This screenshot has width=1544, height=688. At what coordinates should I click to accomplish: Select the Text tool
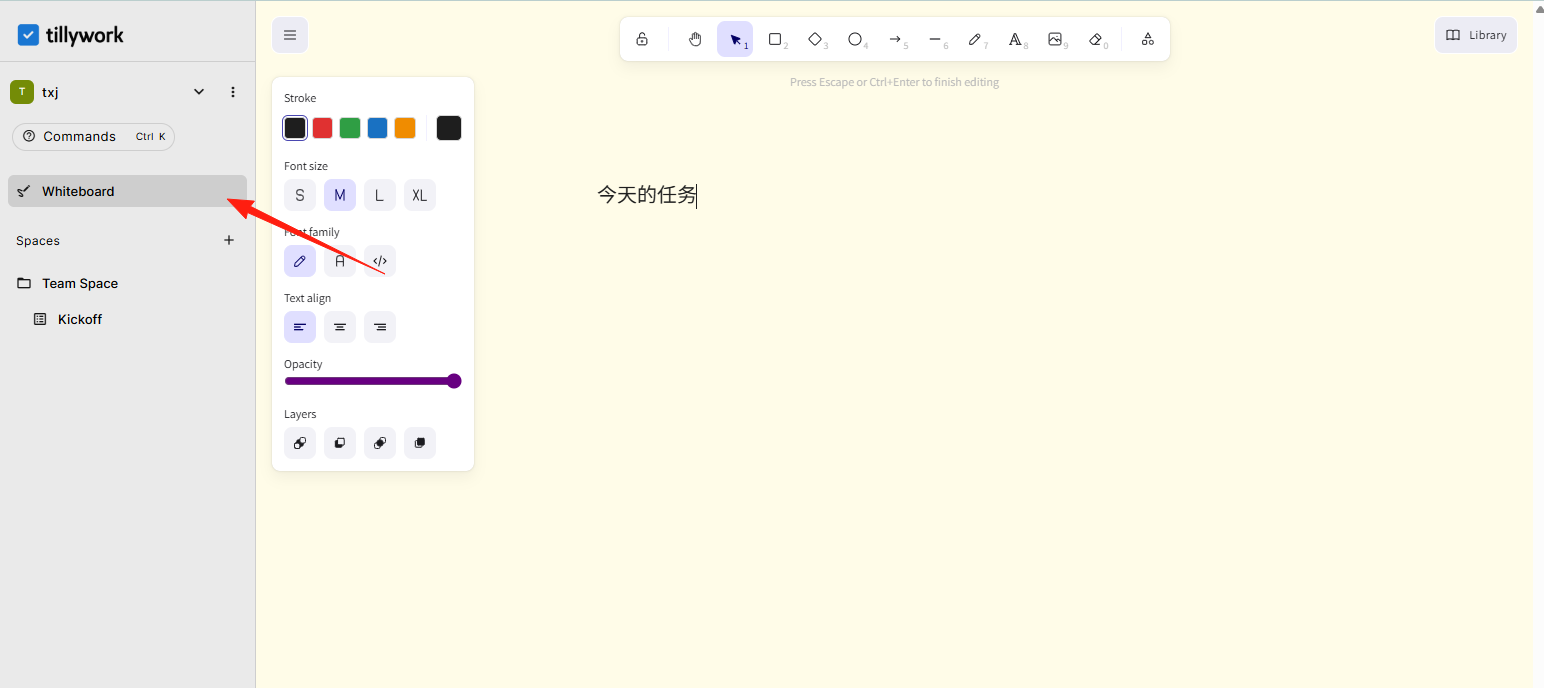1015,39
